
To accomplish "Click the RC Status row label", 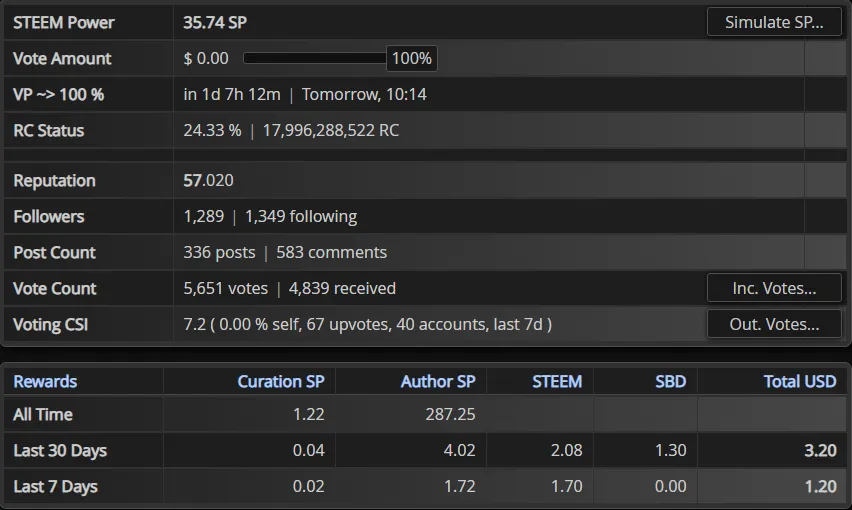I will coord(49,130).
